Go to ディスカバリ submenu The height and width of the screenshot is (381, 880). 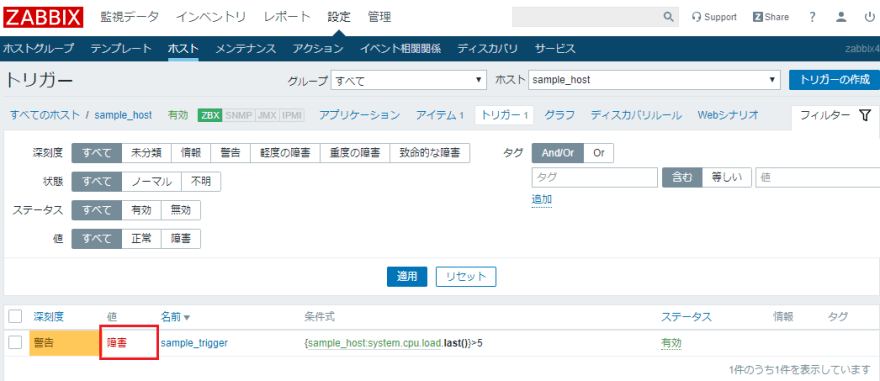487,49
